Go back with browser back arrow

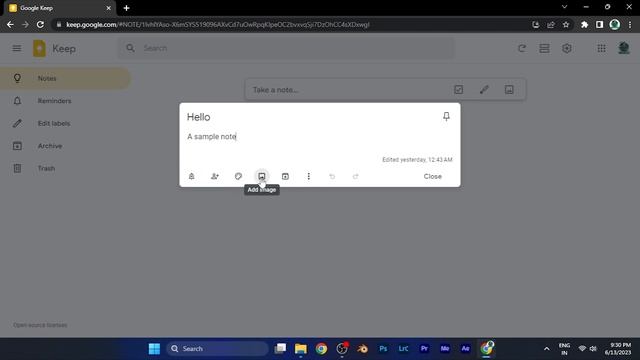tap(10, 24)
